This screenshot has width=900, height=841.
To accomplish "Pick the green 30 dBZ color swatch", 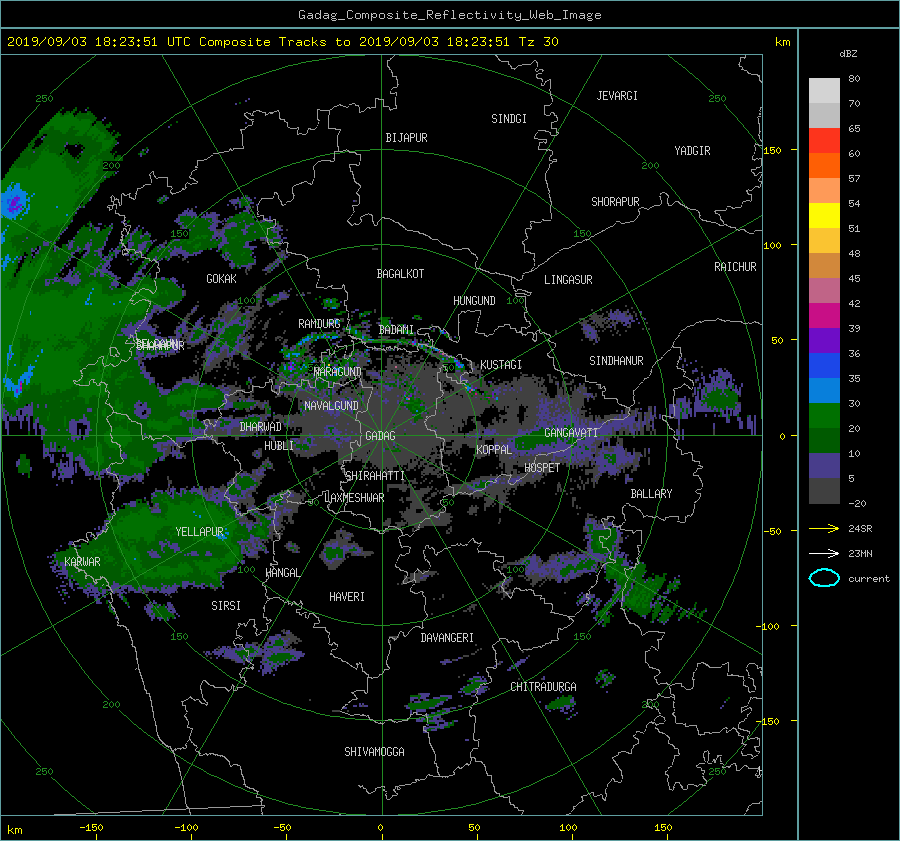I will pos(824,416).
